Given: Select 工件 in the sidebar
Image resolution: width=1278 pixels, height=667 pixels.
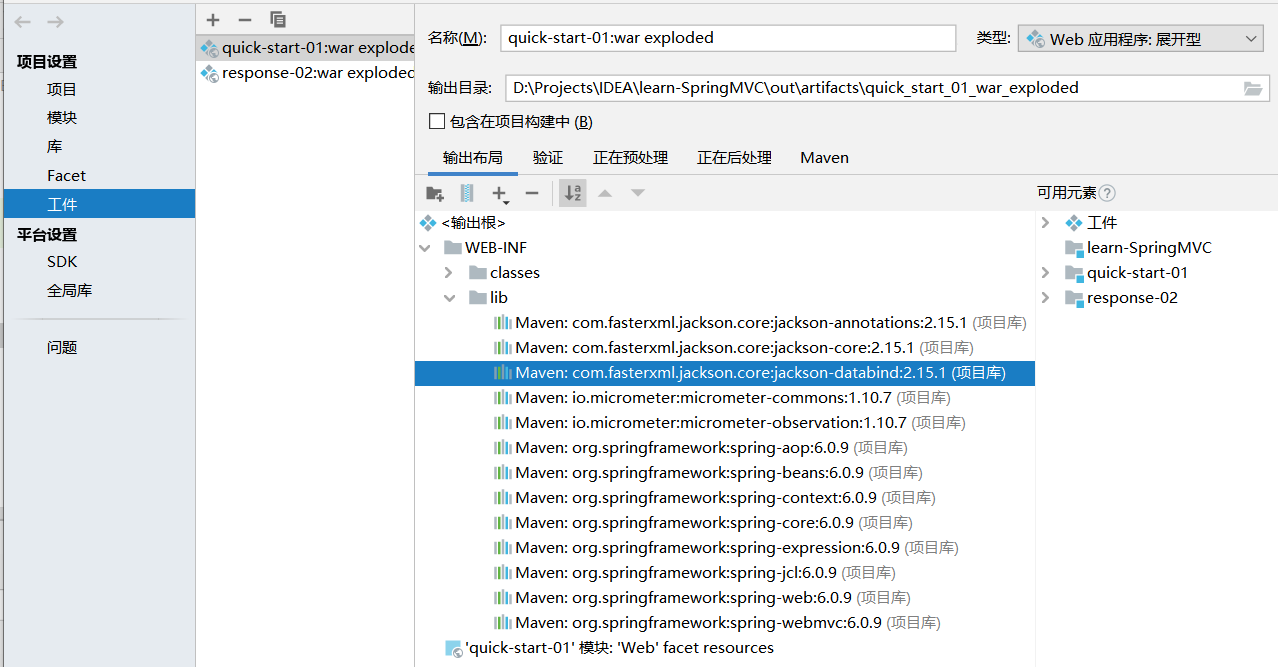Looking at the screenshot, I should pos(99,204).
